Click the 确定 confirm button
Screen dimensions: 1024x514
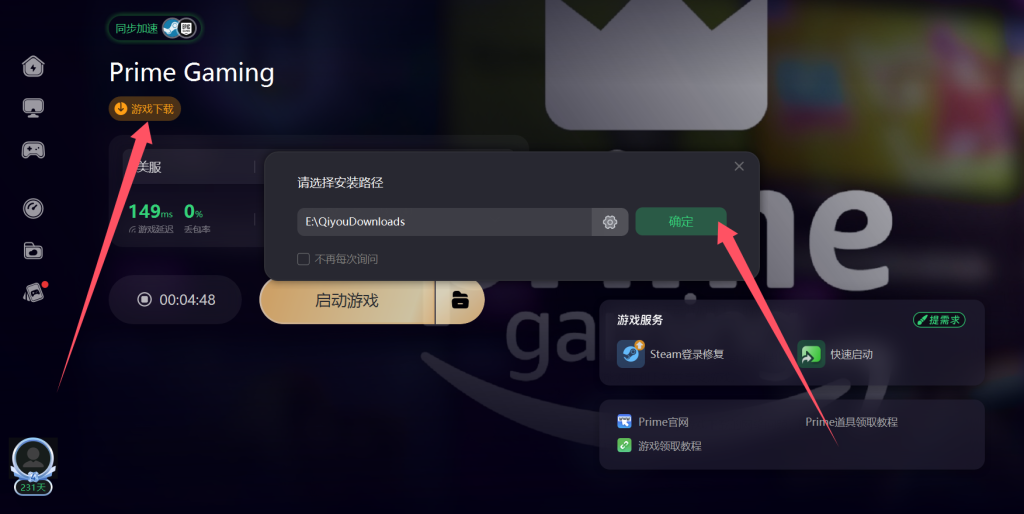680,221
